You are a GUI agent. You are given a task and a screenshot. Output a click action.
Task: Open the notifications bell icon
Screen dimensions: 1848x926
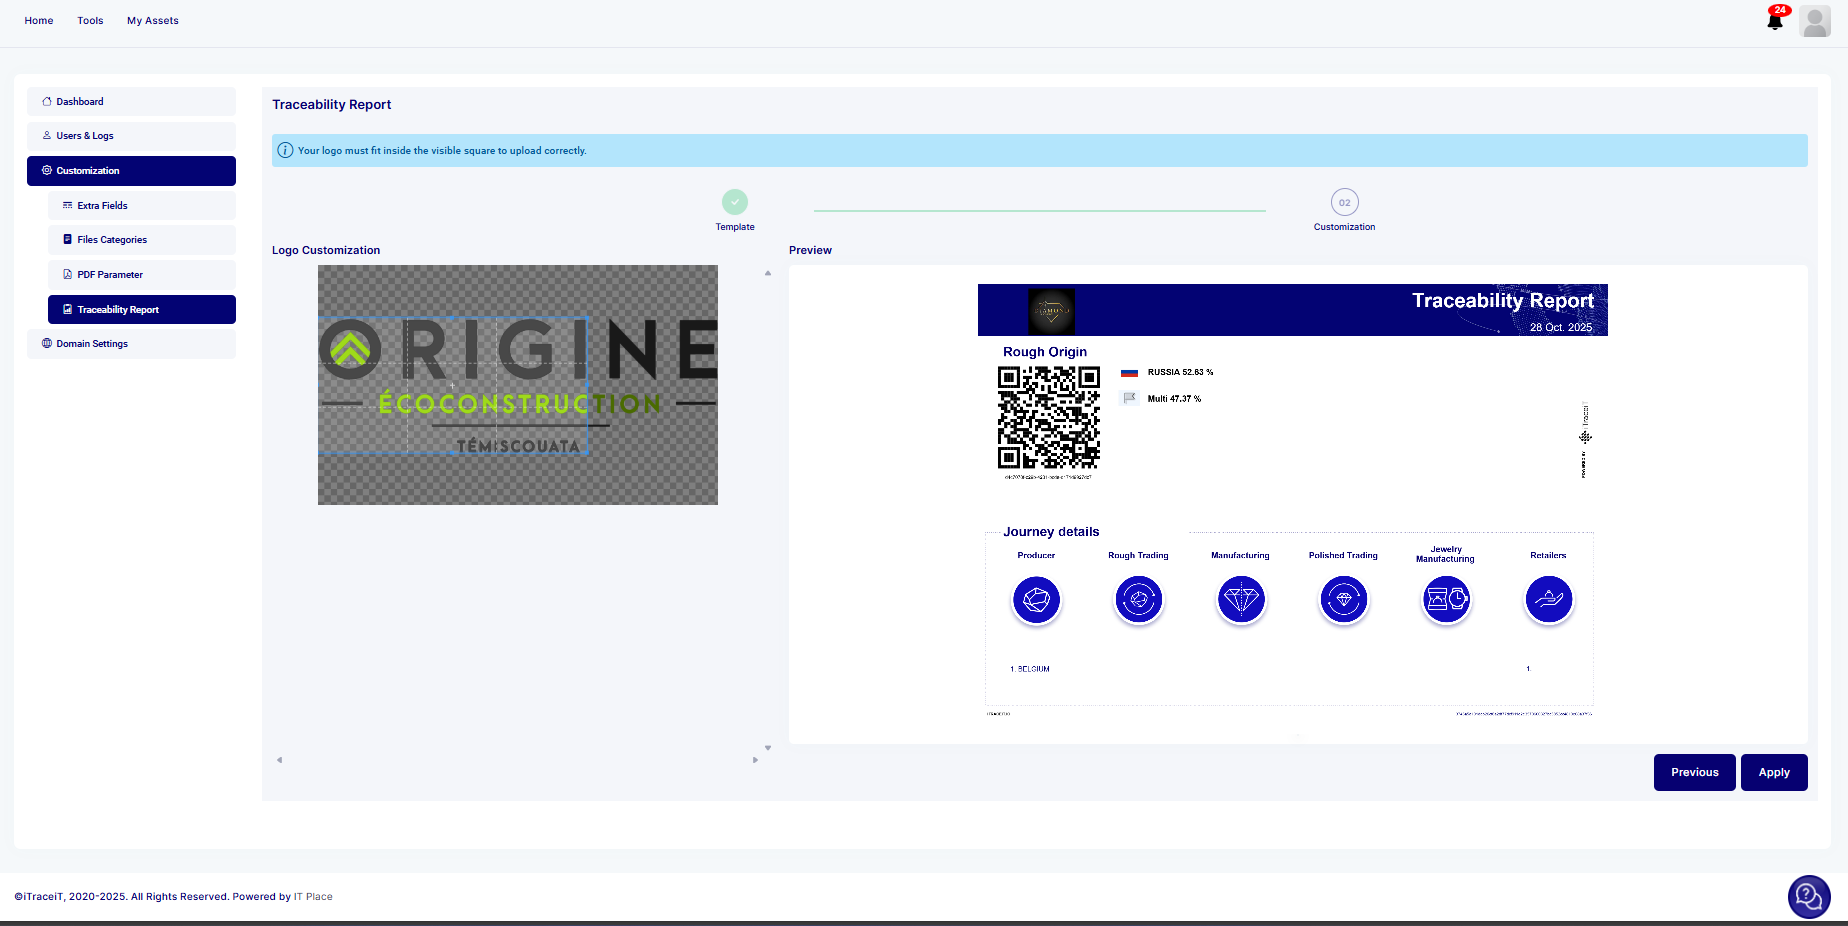(x=1775, y=21)
